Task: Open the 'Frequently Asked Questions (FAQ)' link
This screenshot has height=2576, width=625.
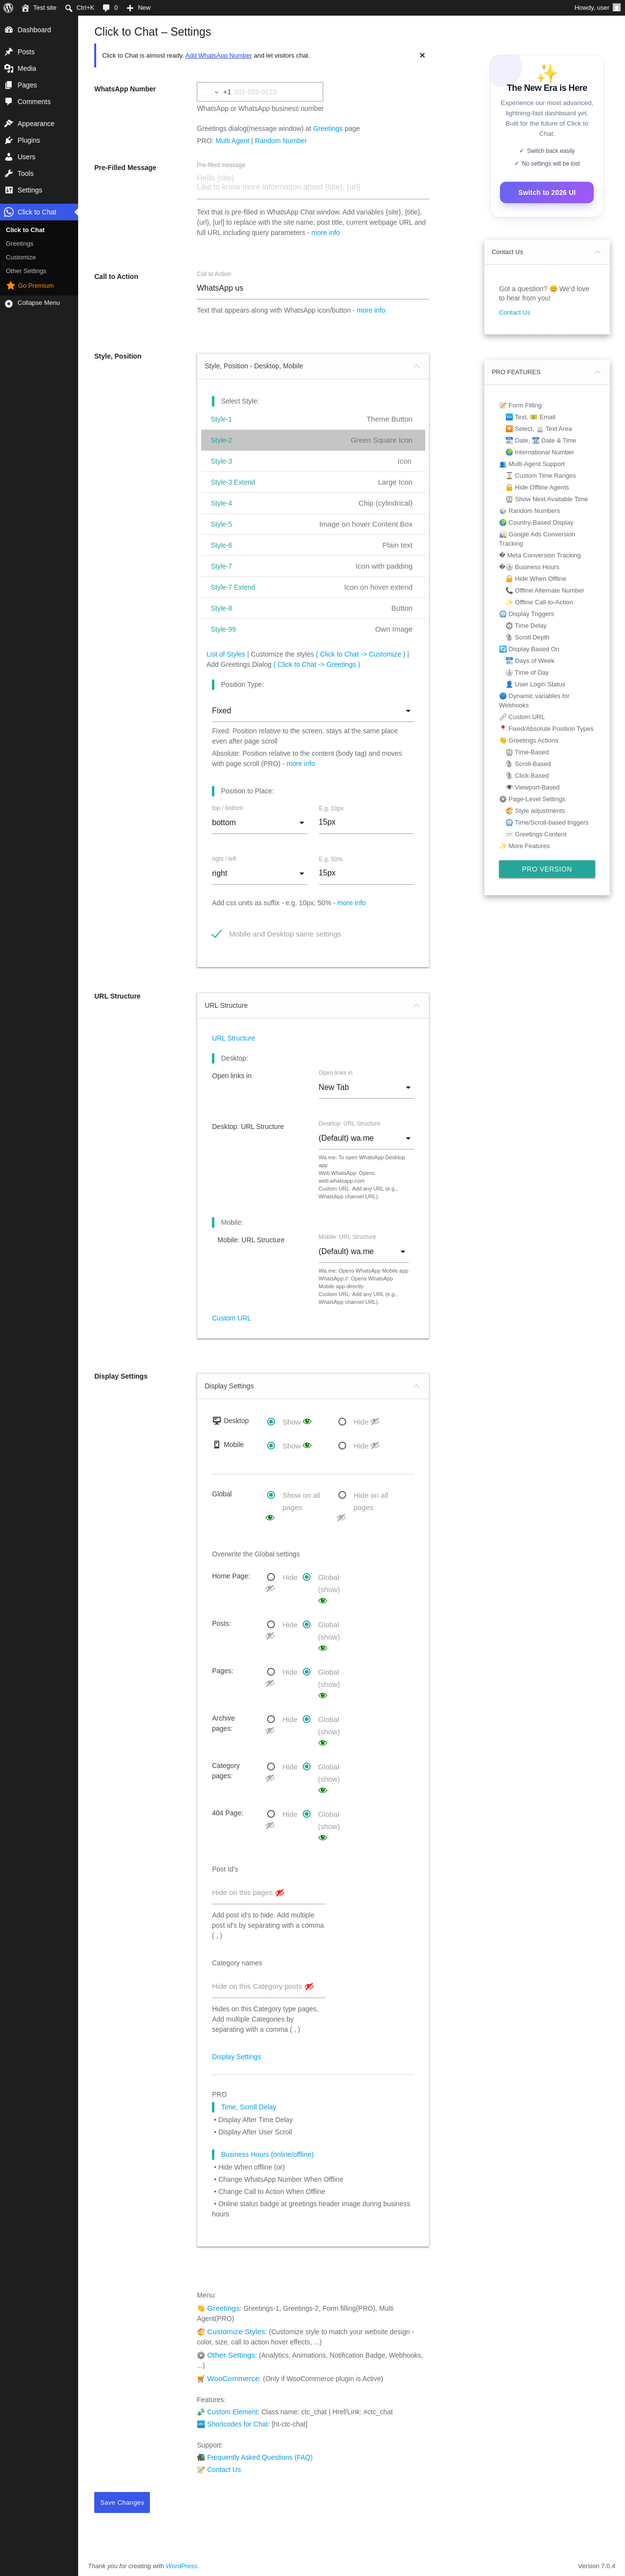Action: click(260, 2457)
